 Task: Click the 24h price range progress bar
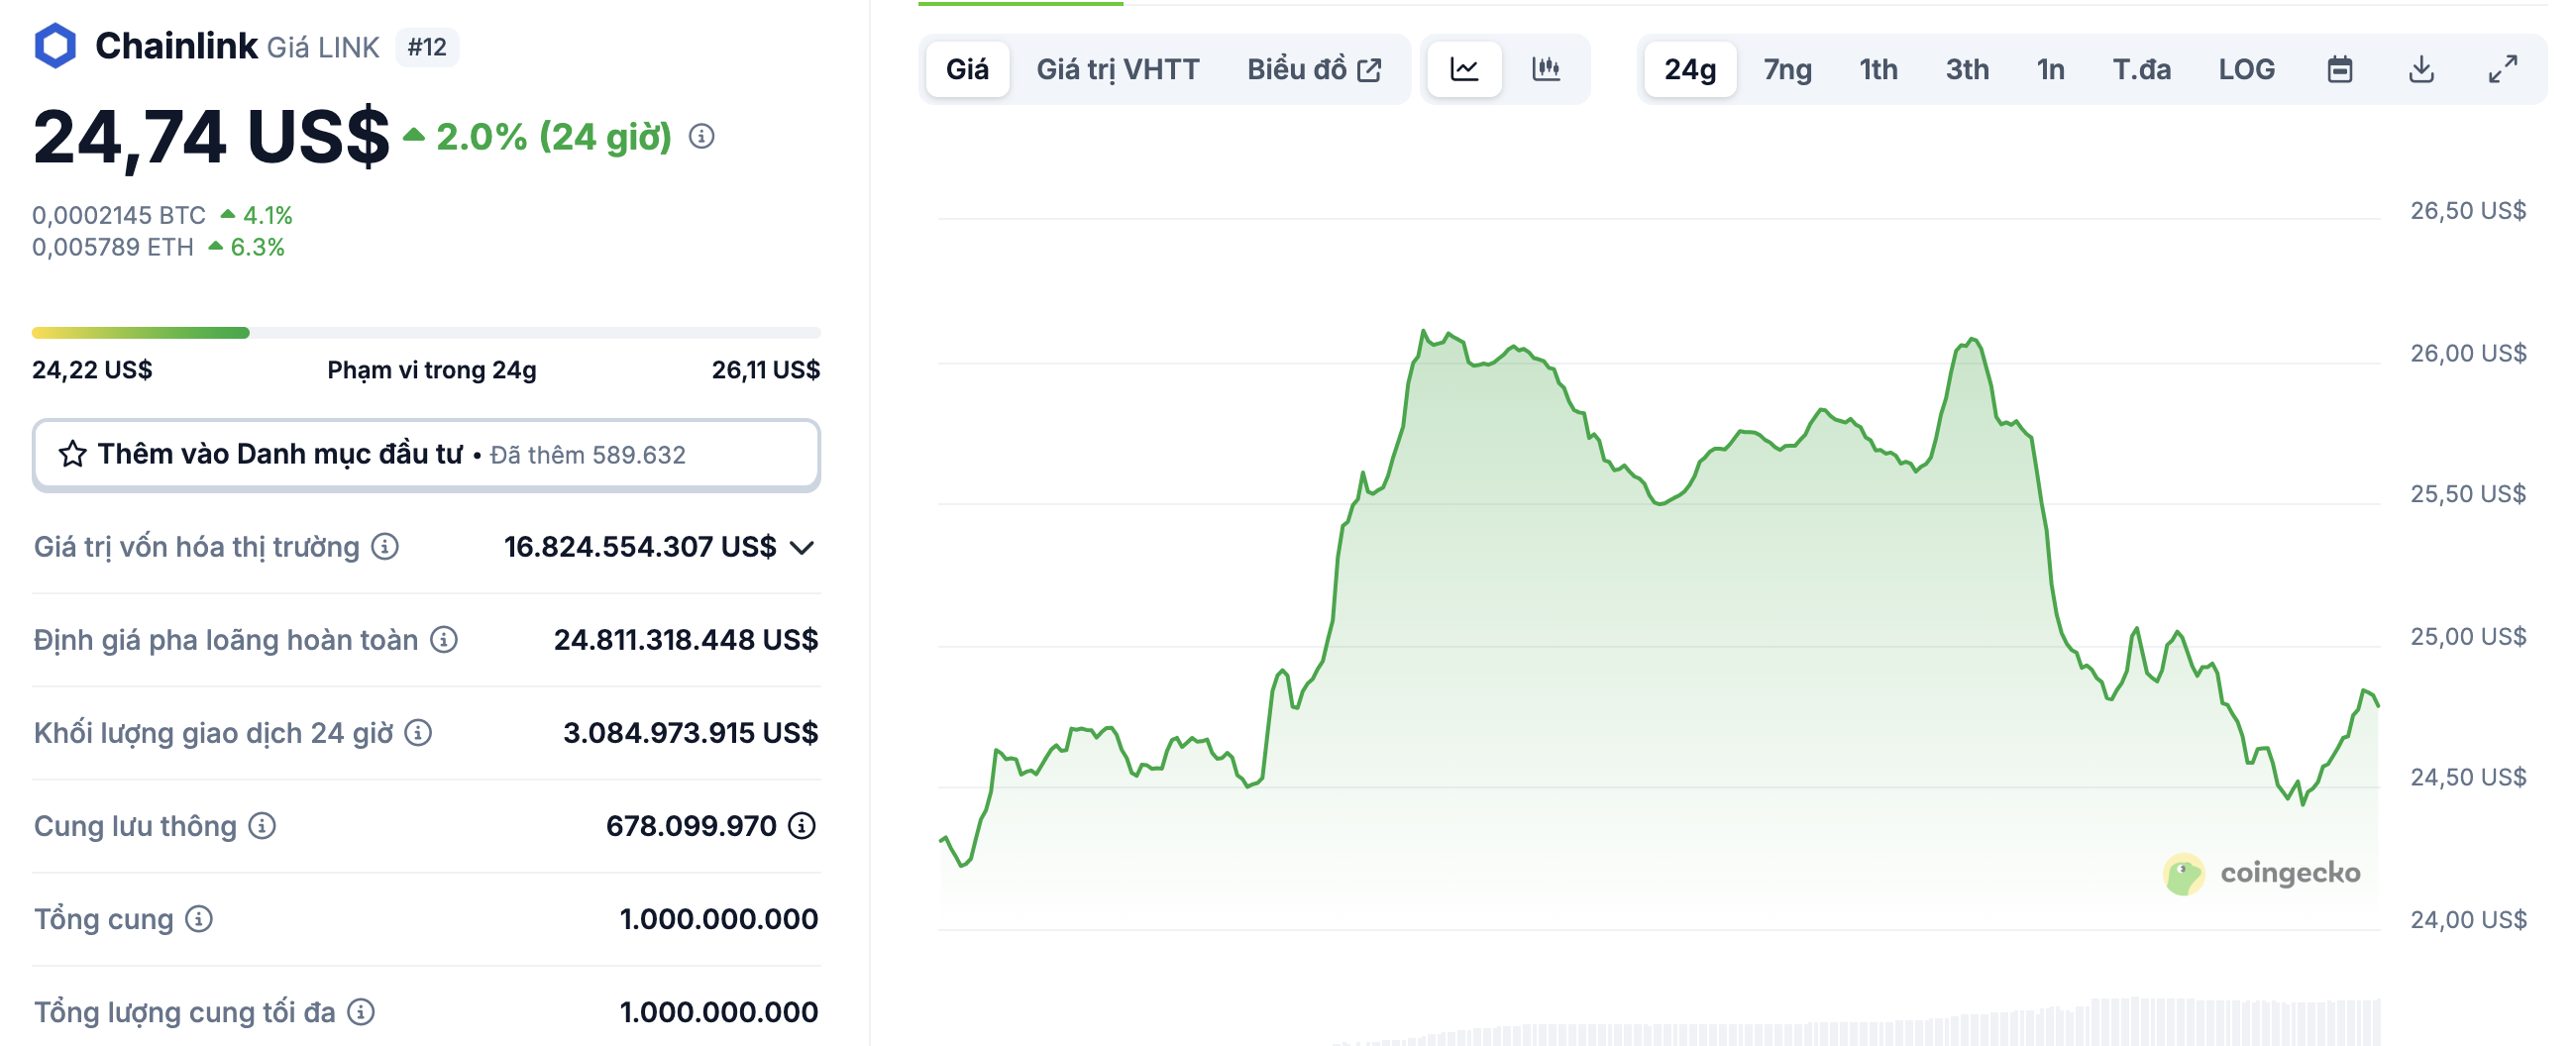426,333
